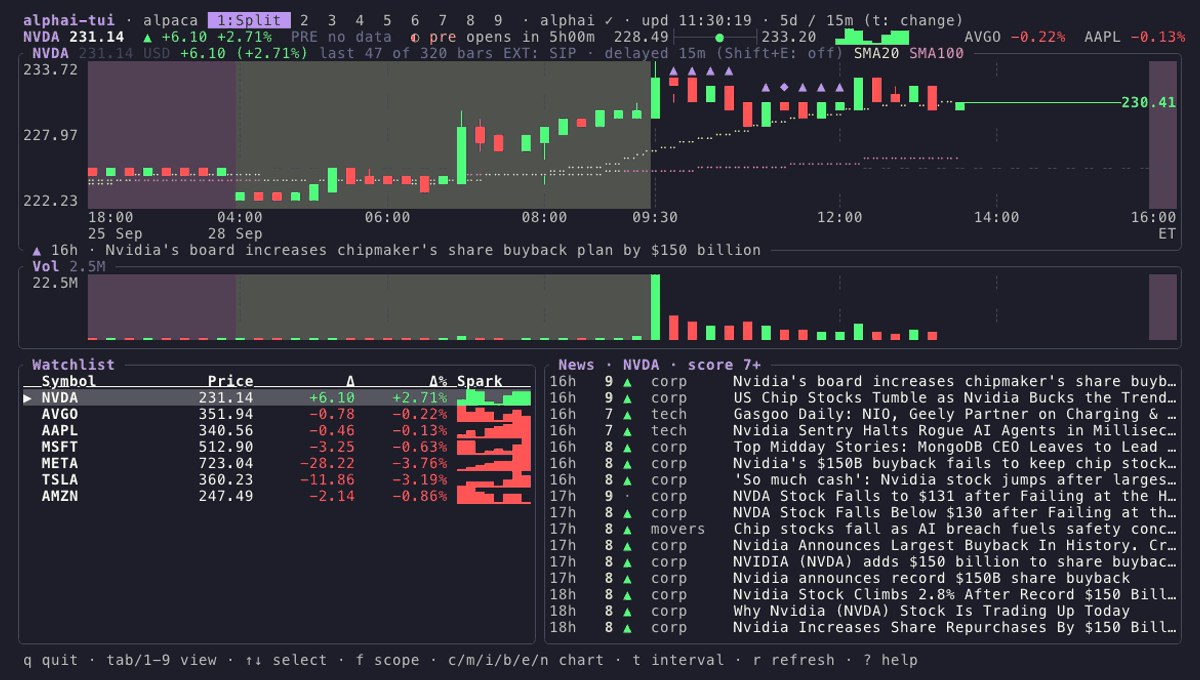This screenshot has width=1200, height=680.
Task: Click the up arrow in the Why Nvidia Stock row
Action: click(627, 611)
